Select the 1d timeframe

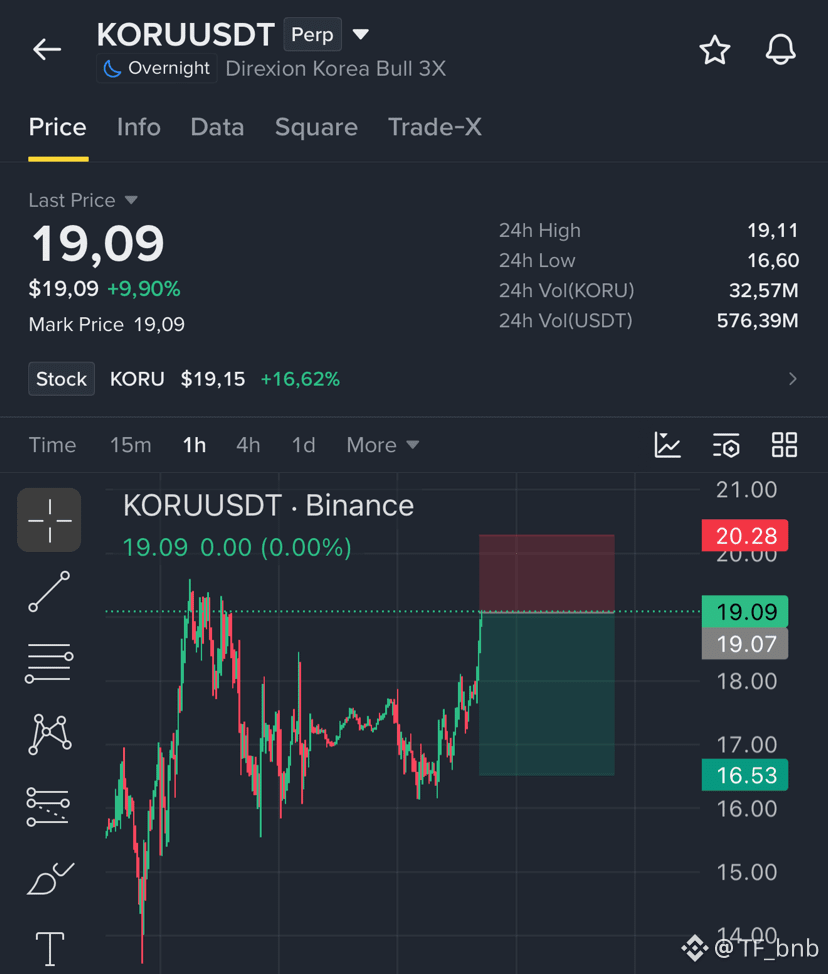pyautogui.click(x=304, y=445)
